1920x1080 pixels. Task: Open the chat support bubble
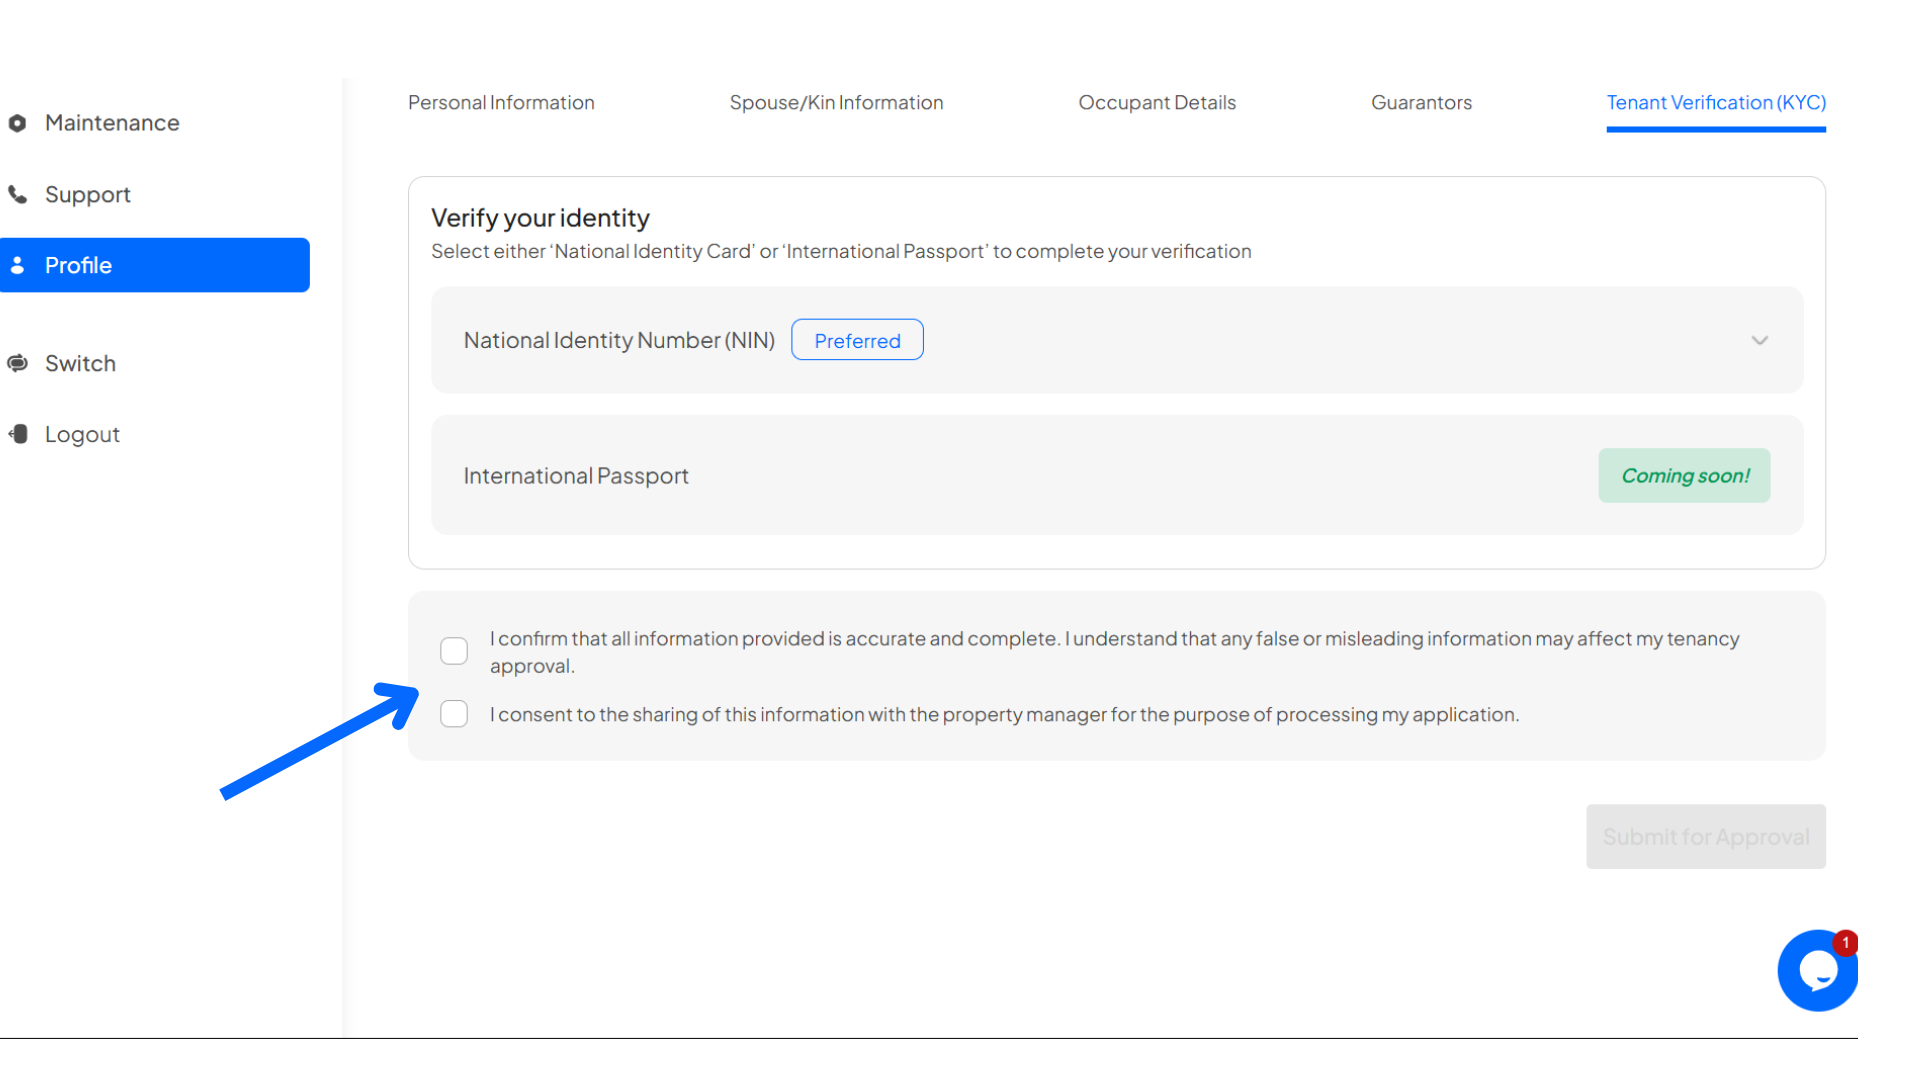1815,972
